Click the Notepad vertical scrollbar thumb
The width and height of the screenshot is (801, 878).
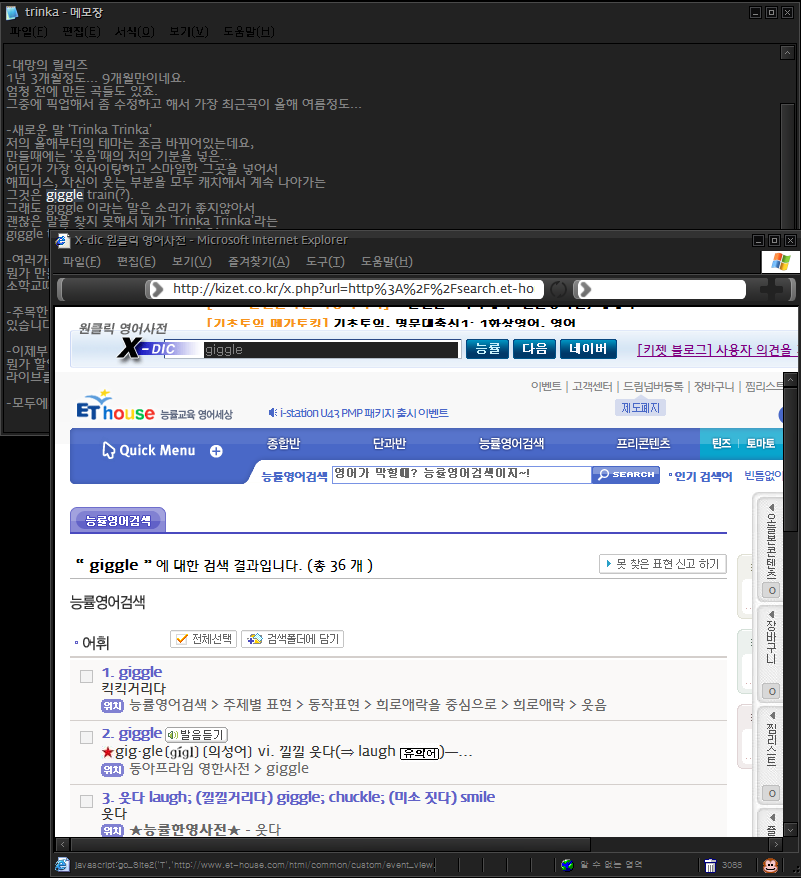pyautogui.click(x=788, y=165)
